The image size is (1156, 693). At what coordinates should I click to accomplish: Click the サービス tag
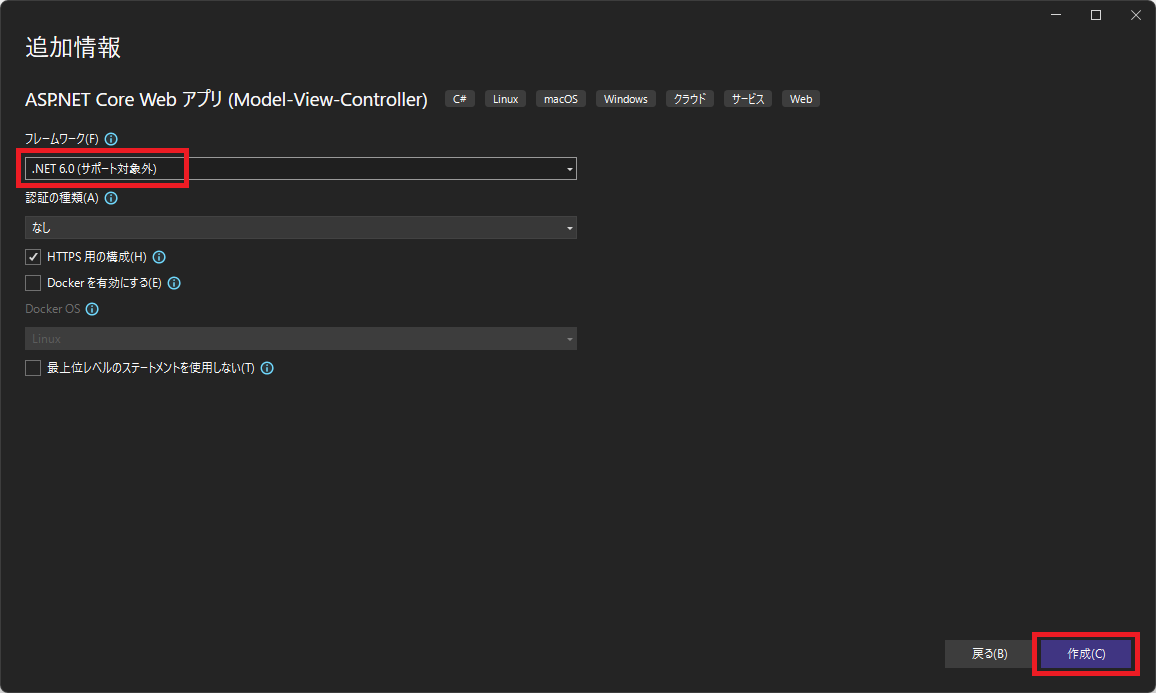[x=748, y=99]
